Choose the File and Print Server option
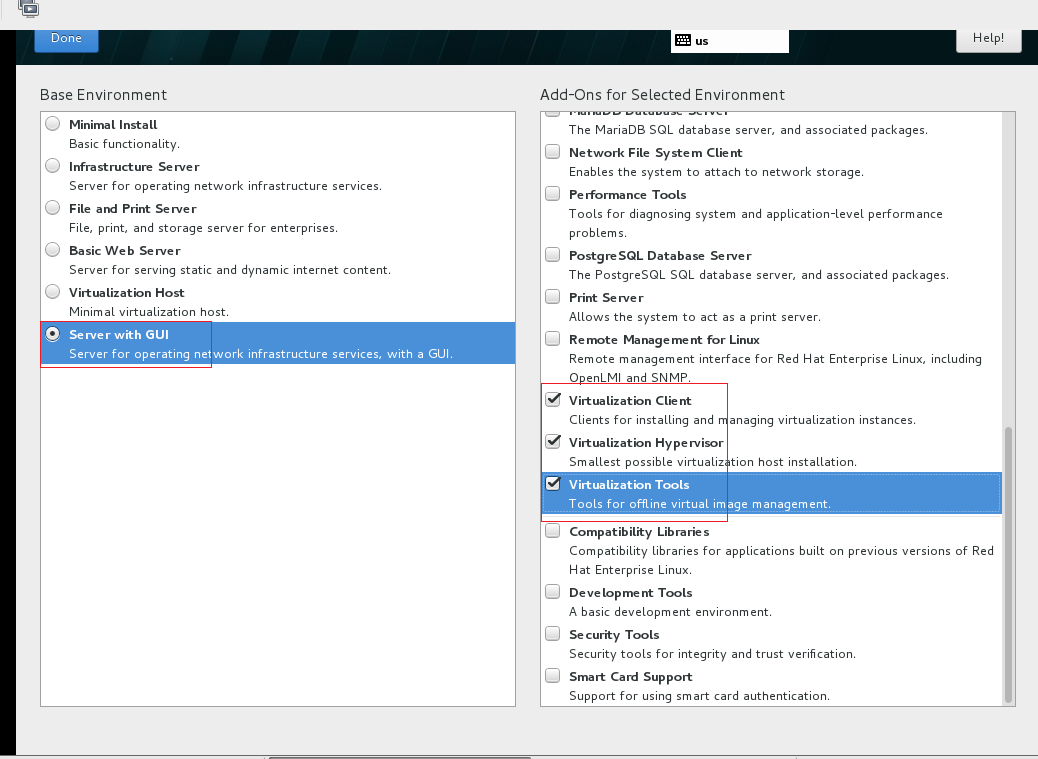The width and height of the screenshot is (1038, 759). click(x=52, y=208)
